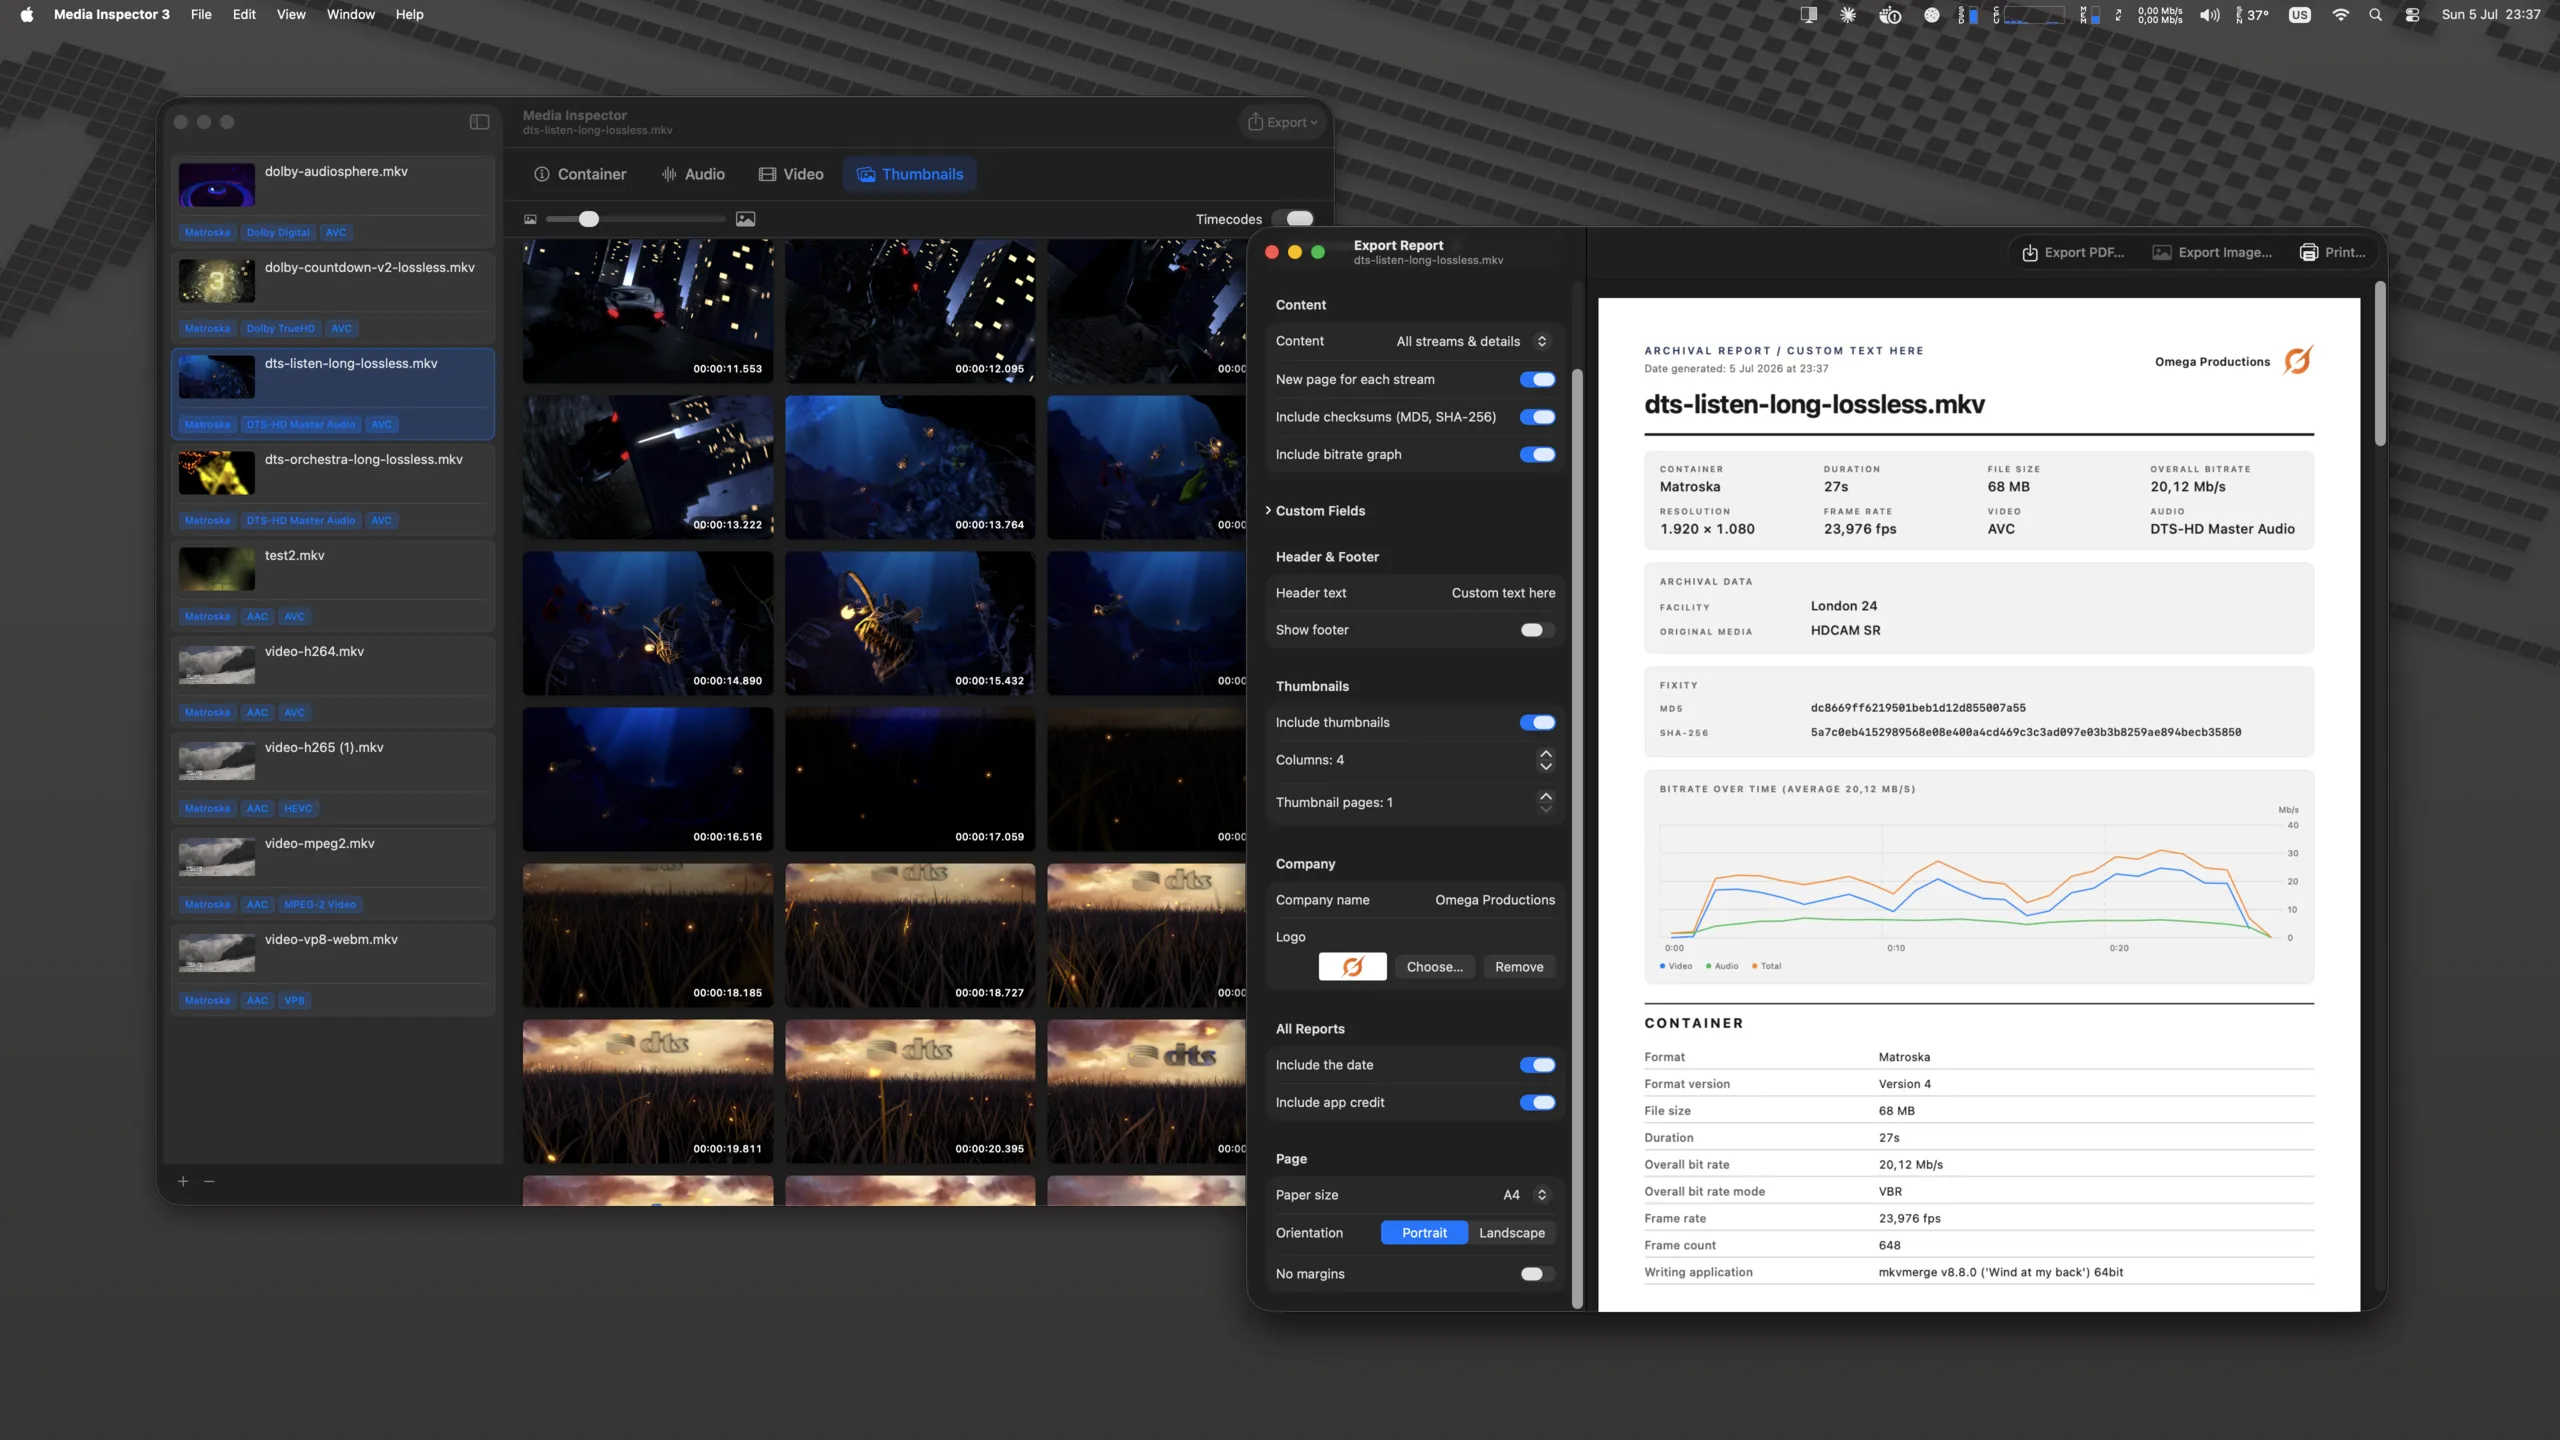Disable New page for each stream

(x=1537, y=379)
